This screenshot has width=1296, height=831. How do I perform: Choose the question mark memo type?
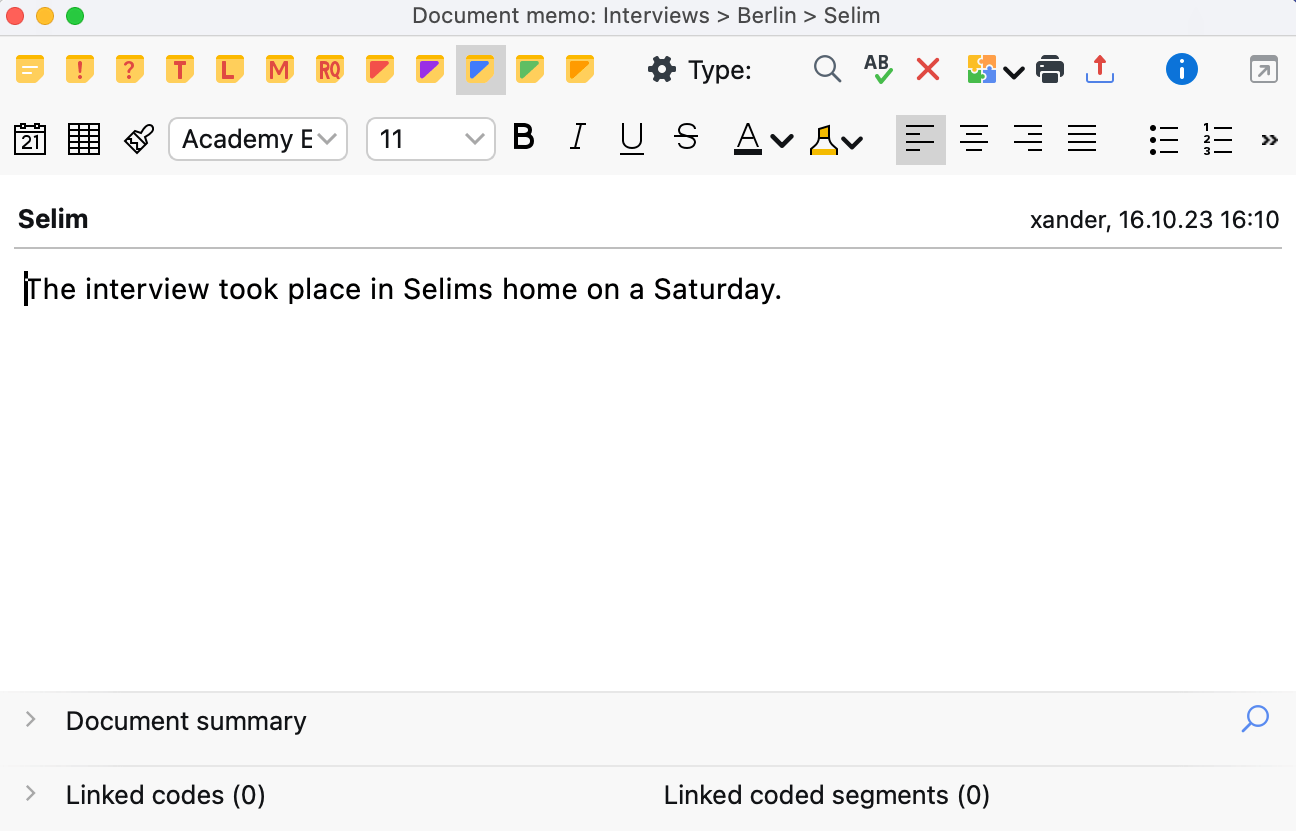[x=130, y=70]
